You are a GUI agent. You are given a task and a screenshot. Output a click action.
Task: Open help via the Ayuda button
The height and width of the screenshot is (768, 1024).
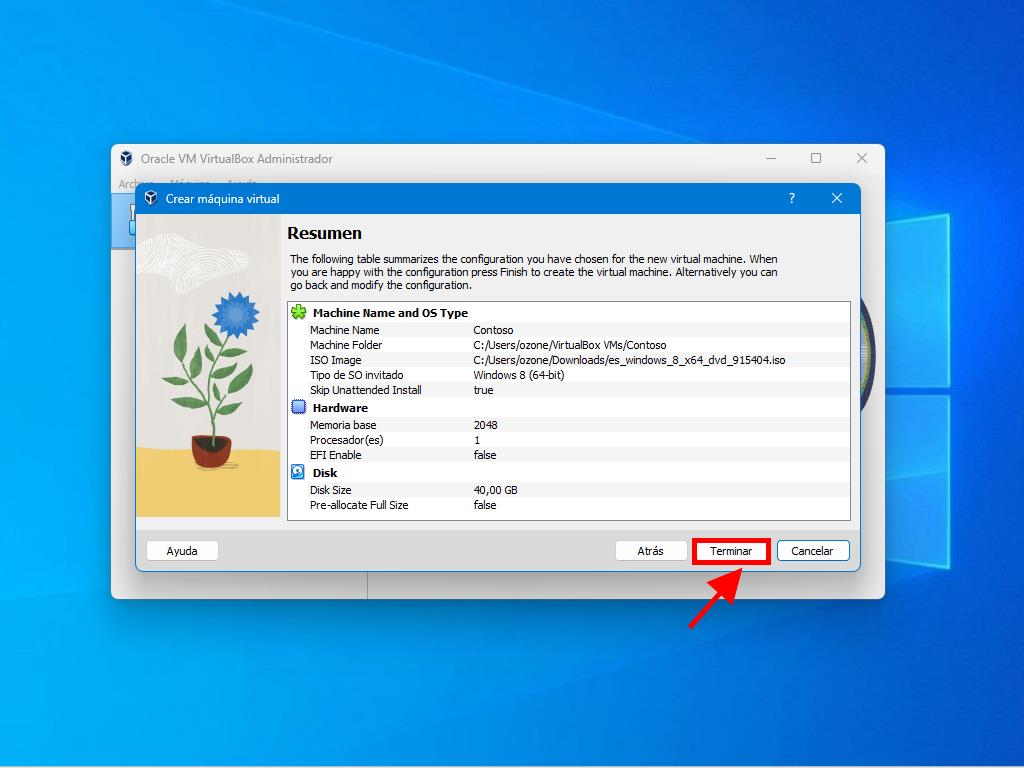click(182, 551)
